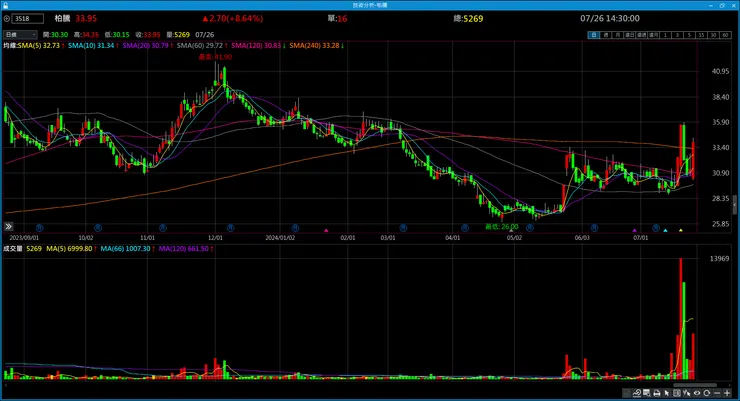The width and height of the screenshot is (740, 401).
Task: Click the 2024/01/02 date axis label
Action: point(280,238)
